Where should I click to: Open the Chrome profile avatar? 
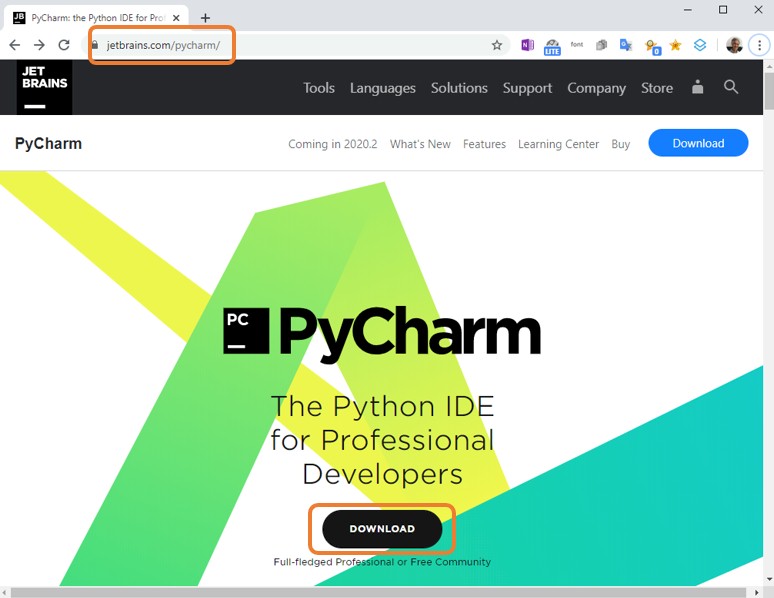coord(734,45)
